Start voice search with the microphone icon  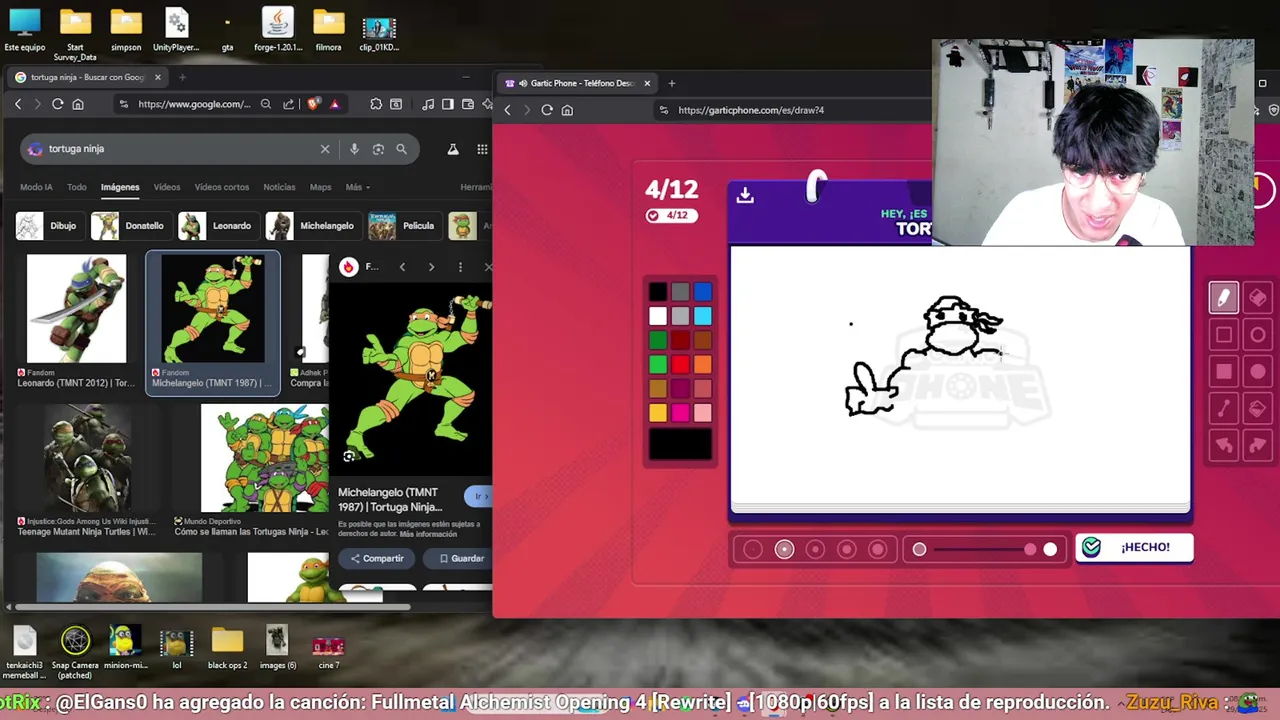coord(354,149)
